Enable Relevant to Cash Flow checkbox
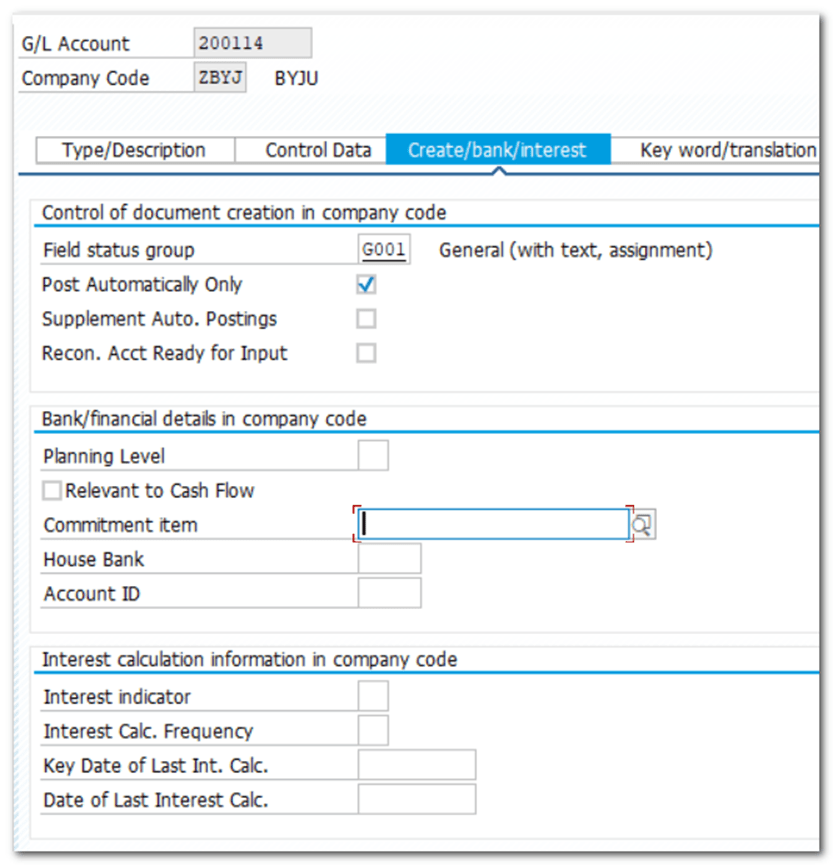This screenshot has height=865, width=833. tap(52, 491)
